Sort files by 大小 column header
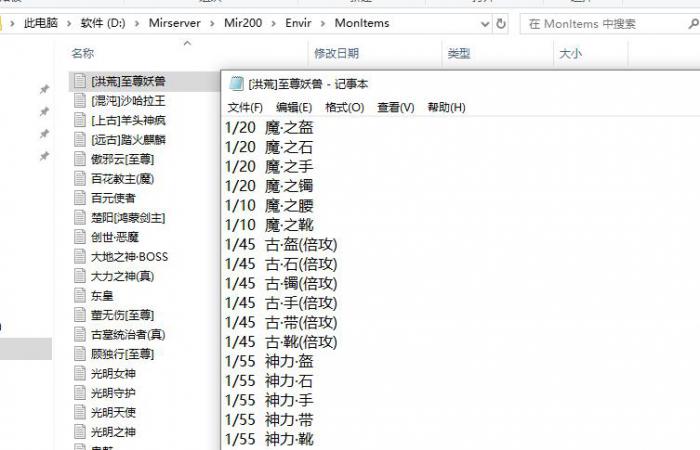The height and width of the screenshot is (450, 700). (x=571, y=54)
